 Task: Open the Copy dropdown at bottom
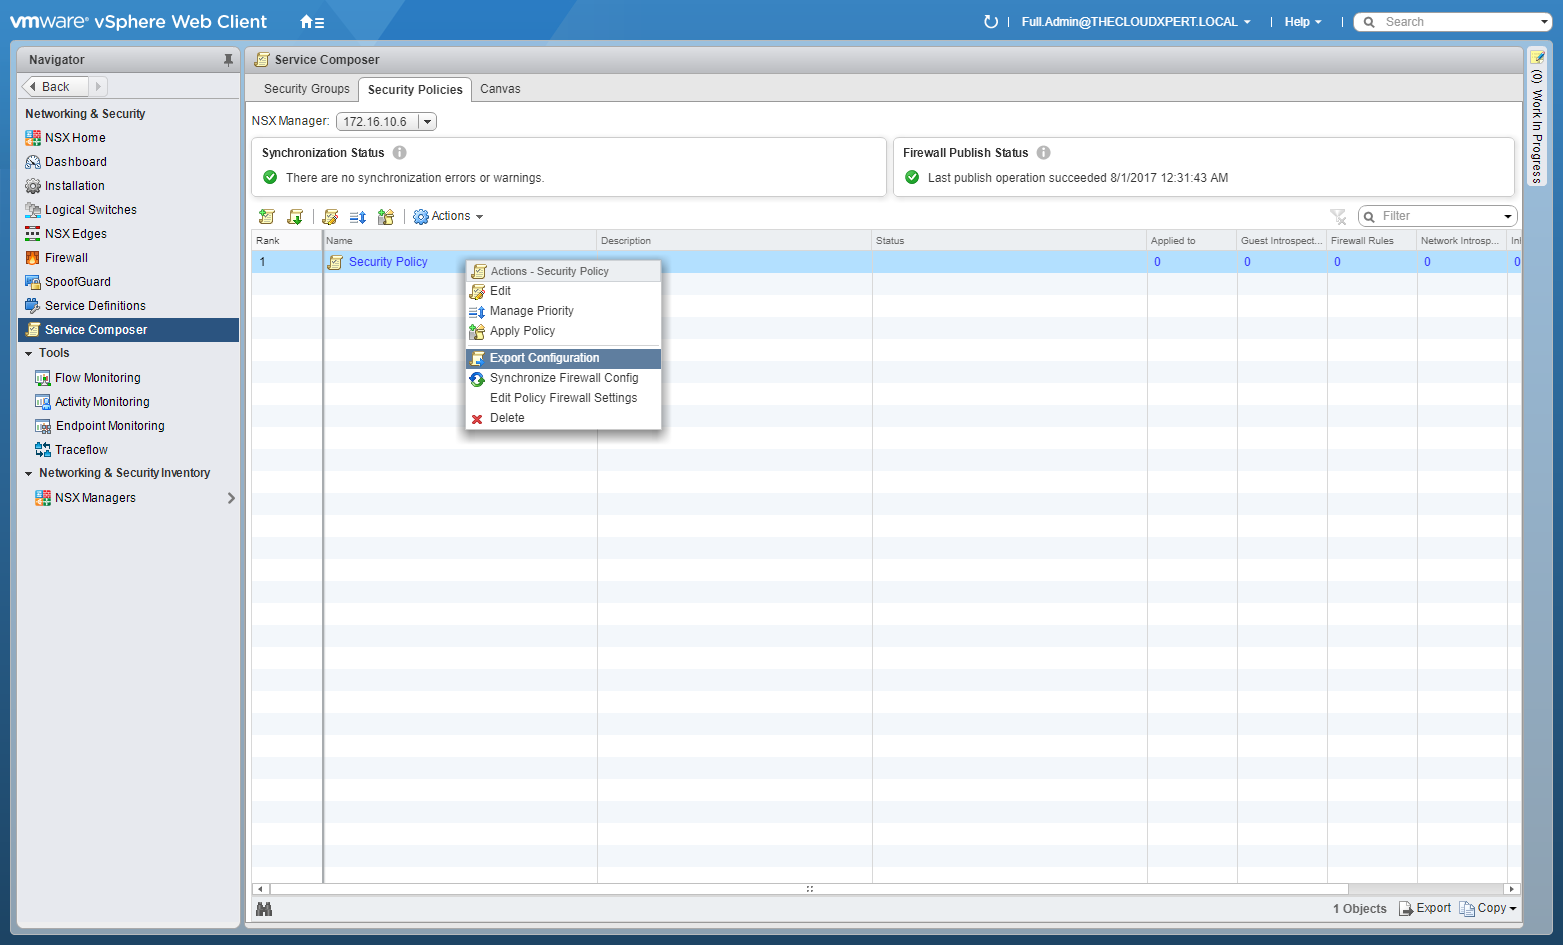point(1488,909)
